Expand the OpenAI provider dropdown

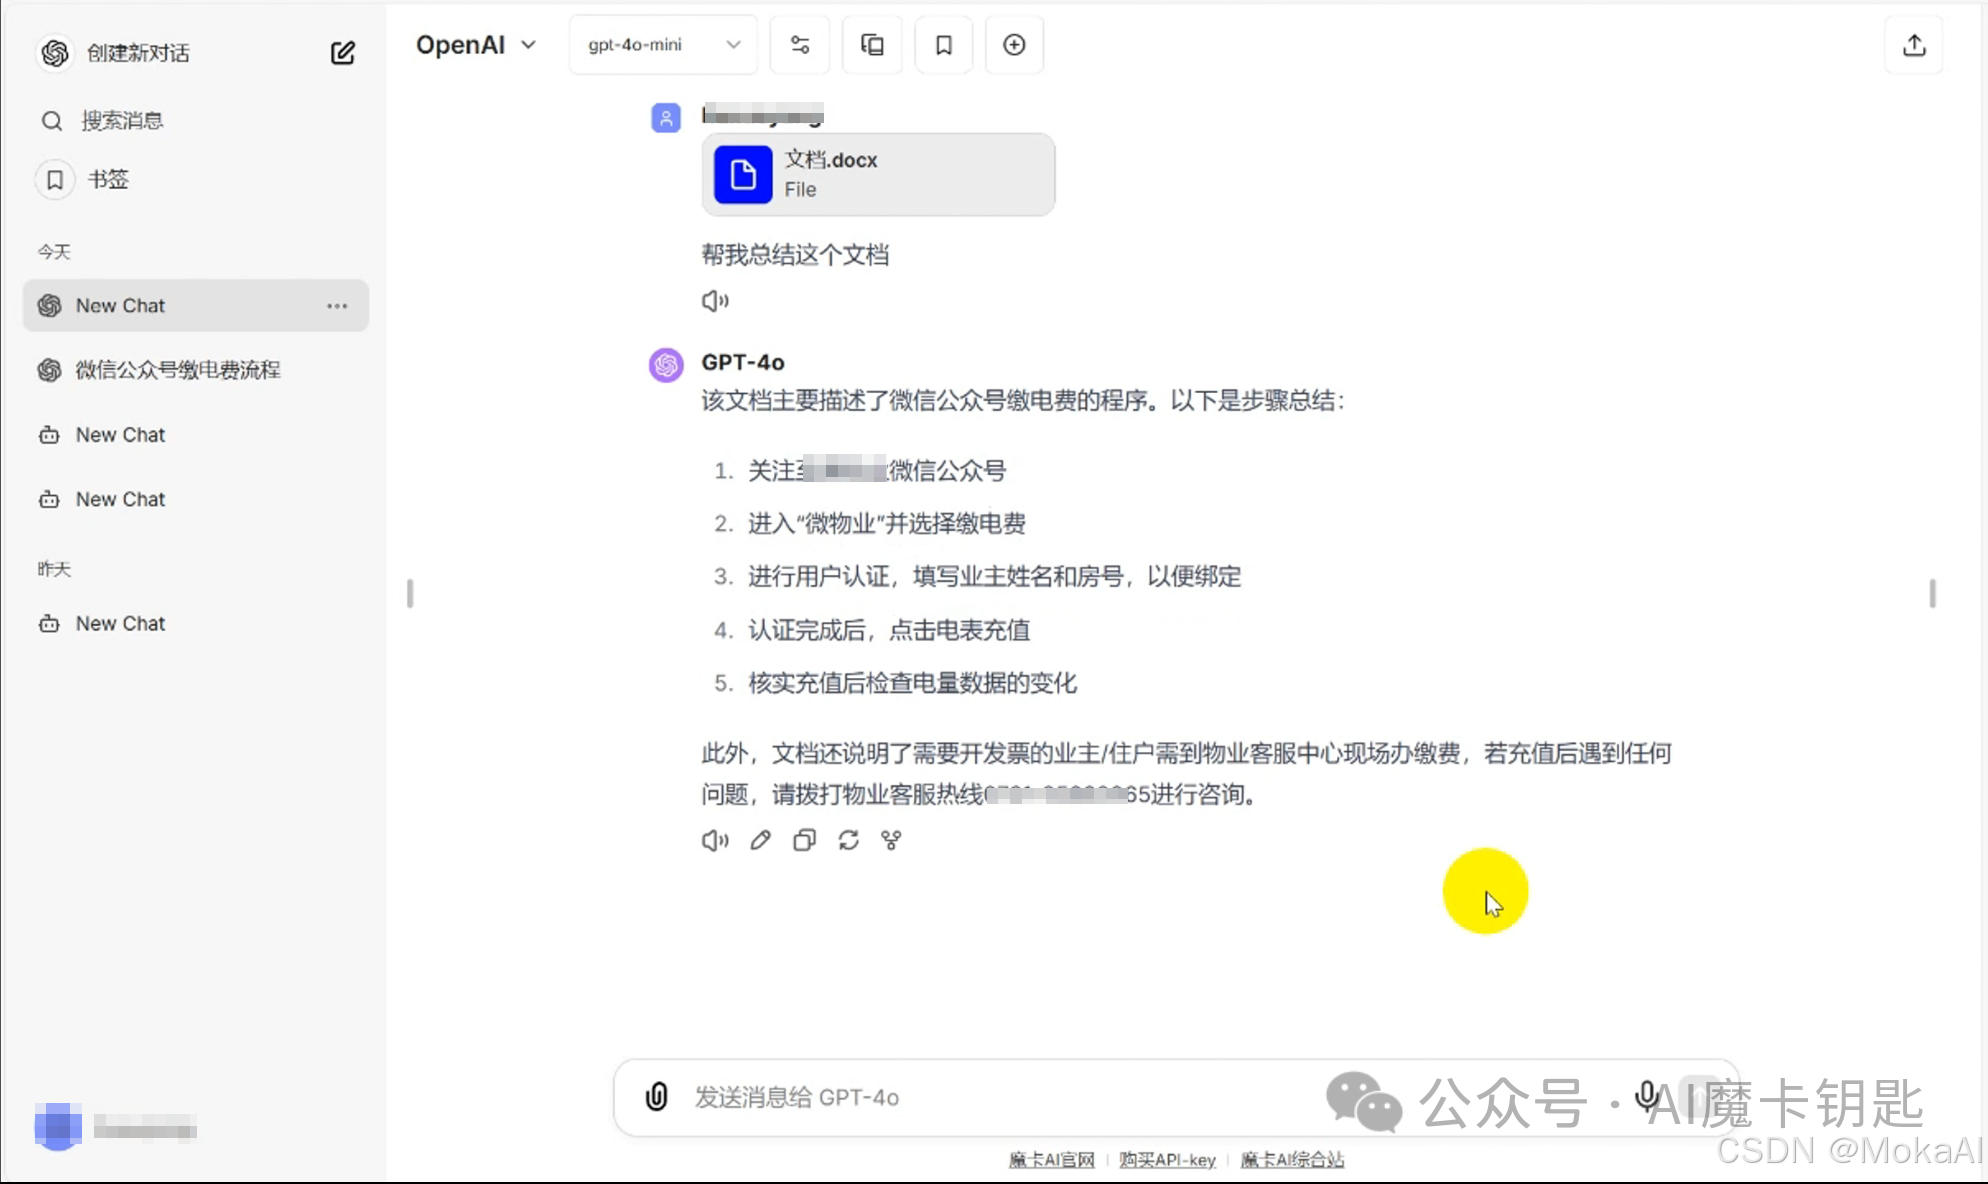[476, 45]
